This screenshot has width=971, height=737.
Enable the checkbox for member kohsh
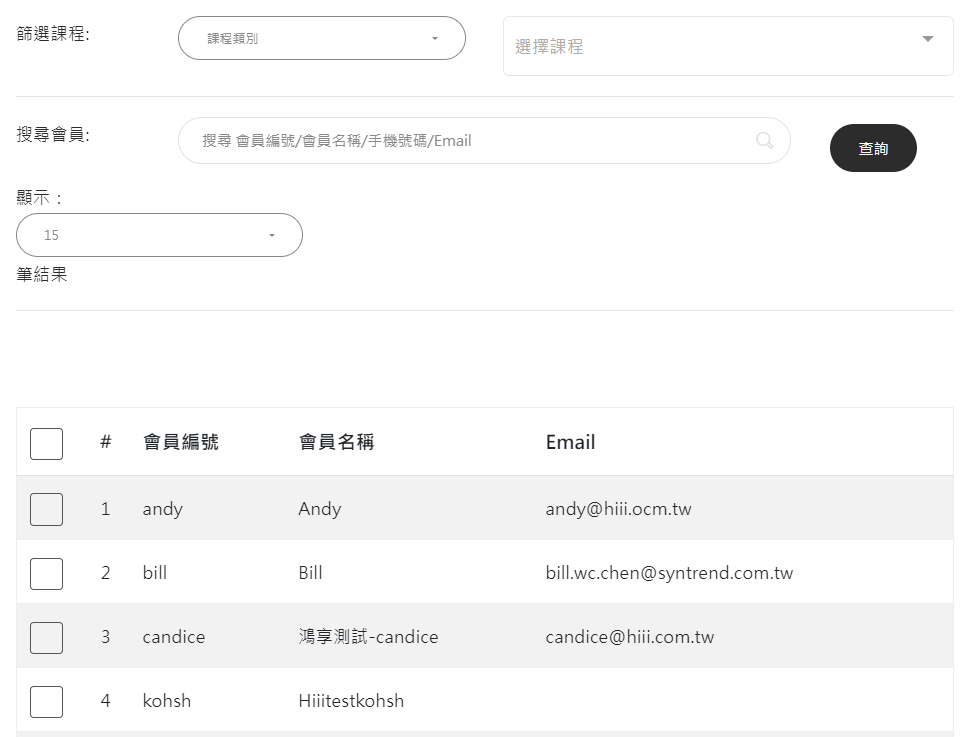46,701
